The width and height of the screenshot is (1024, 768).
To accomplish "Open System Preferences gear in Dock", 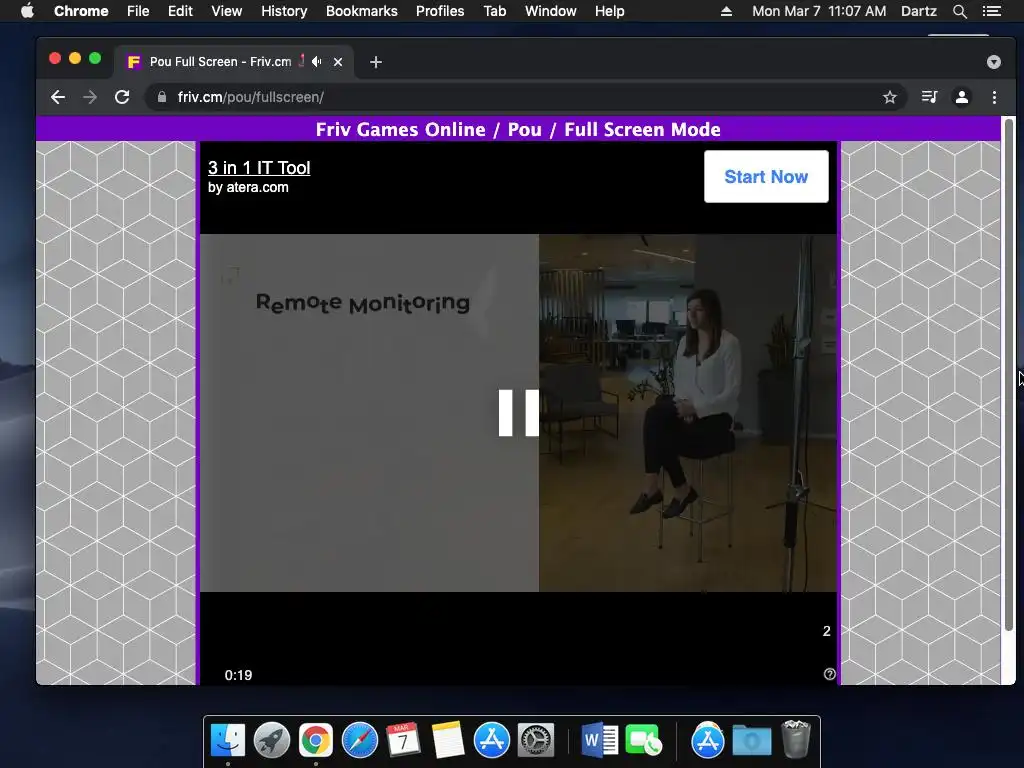I will [536, 741].
